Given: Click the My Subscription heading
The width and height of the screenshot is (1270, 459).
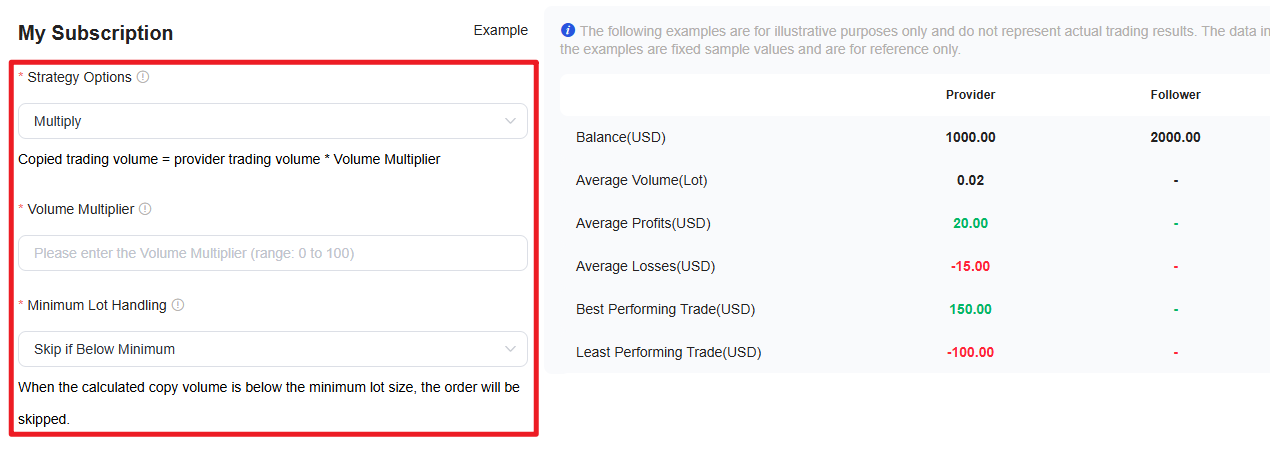Looking at the screenshot, I should [x=96, y=33].
